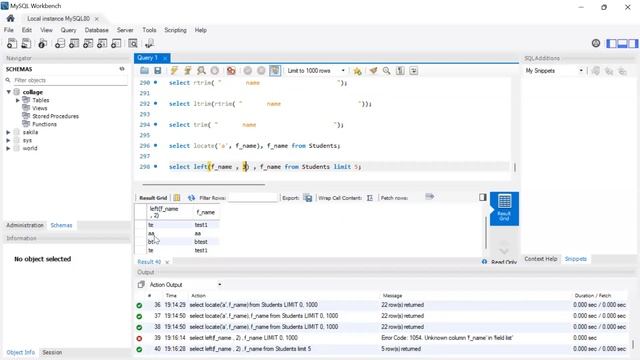The width and height of the screenshot is (640, 360).
Task: Toggle result side panel visibility icon
Action: click(x=482, y=198)
